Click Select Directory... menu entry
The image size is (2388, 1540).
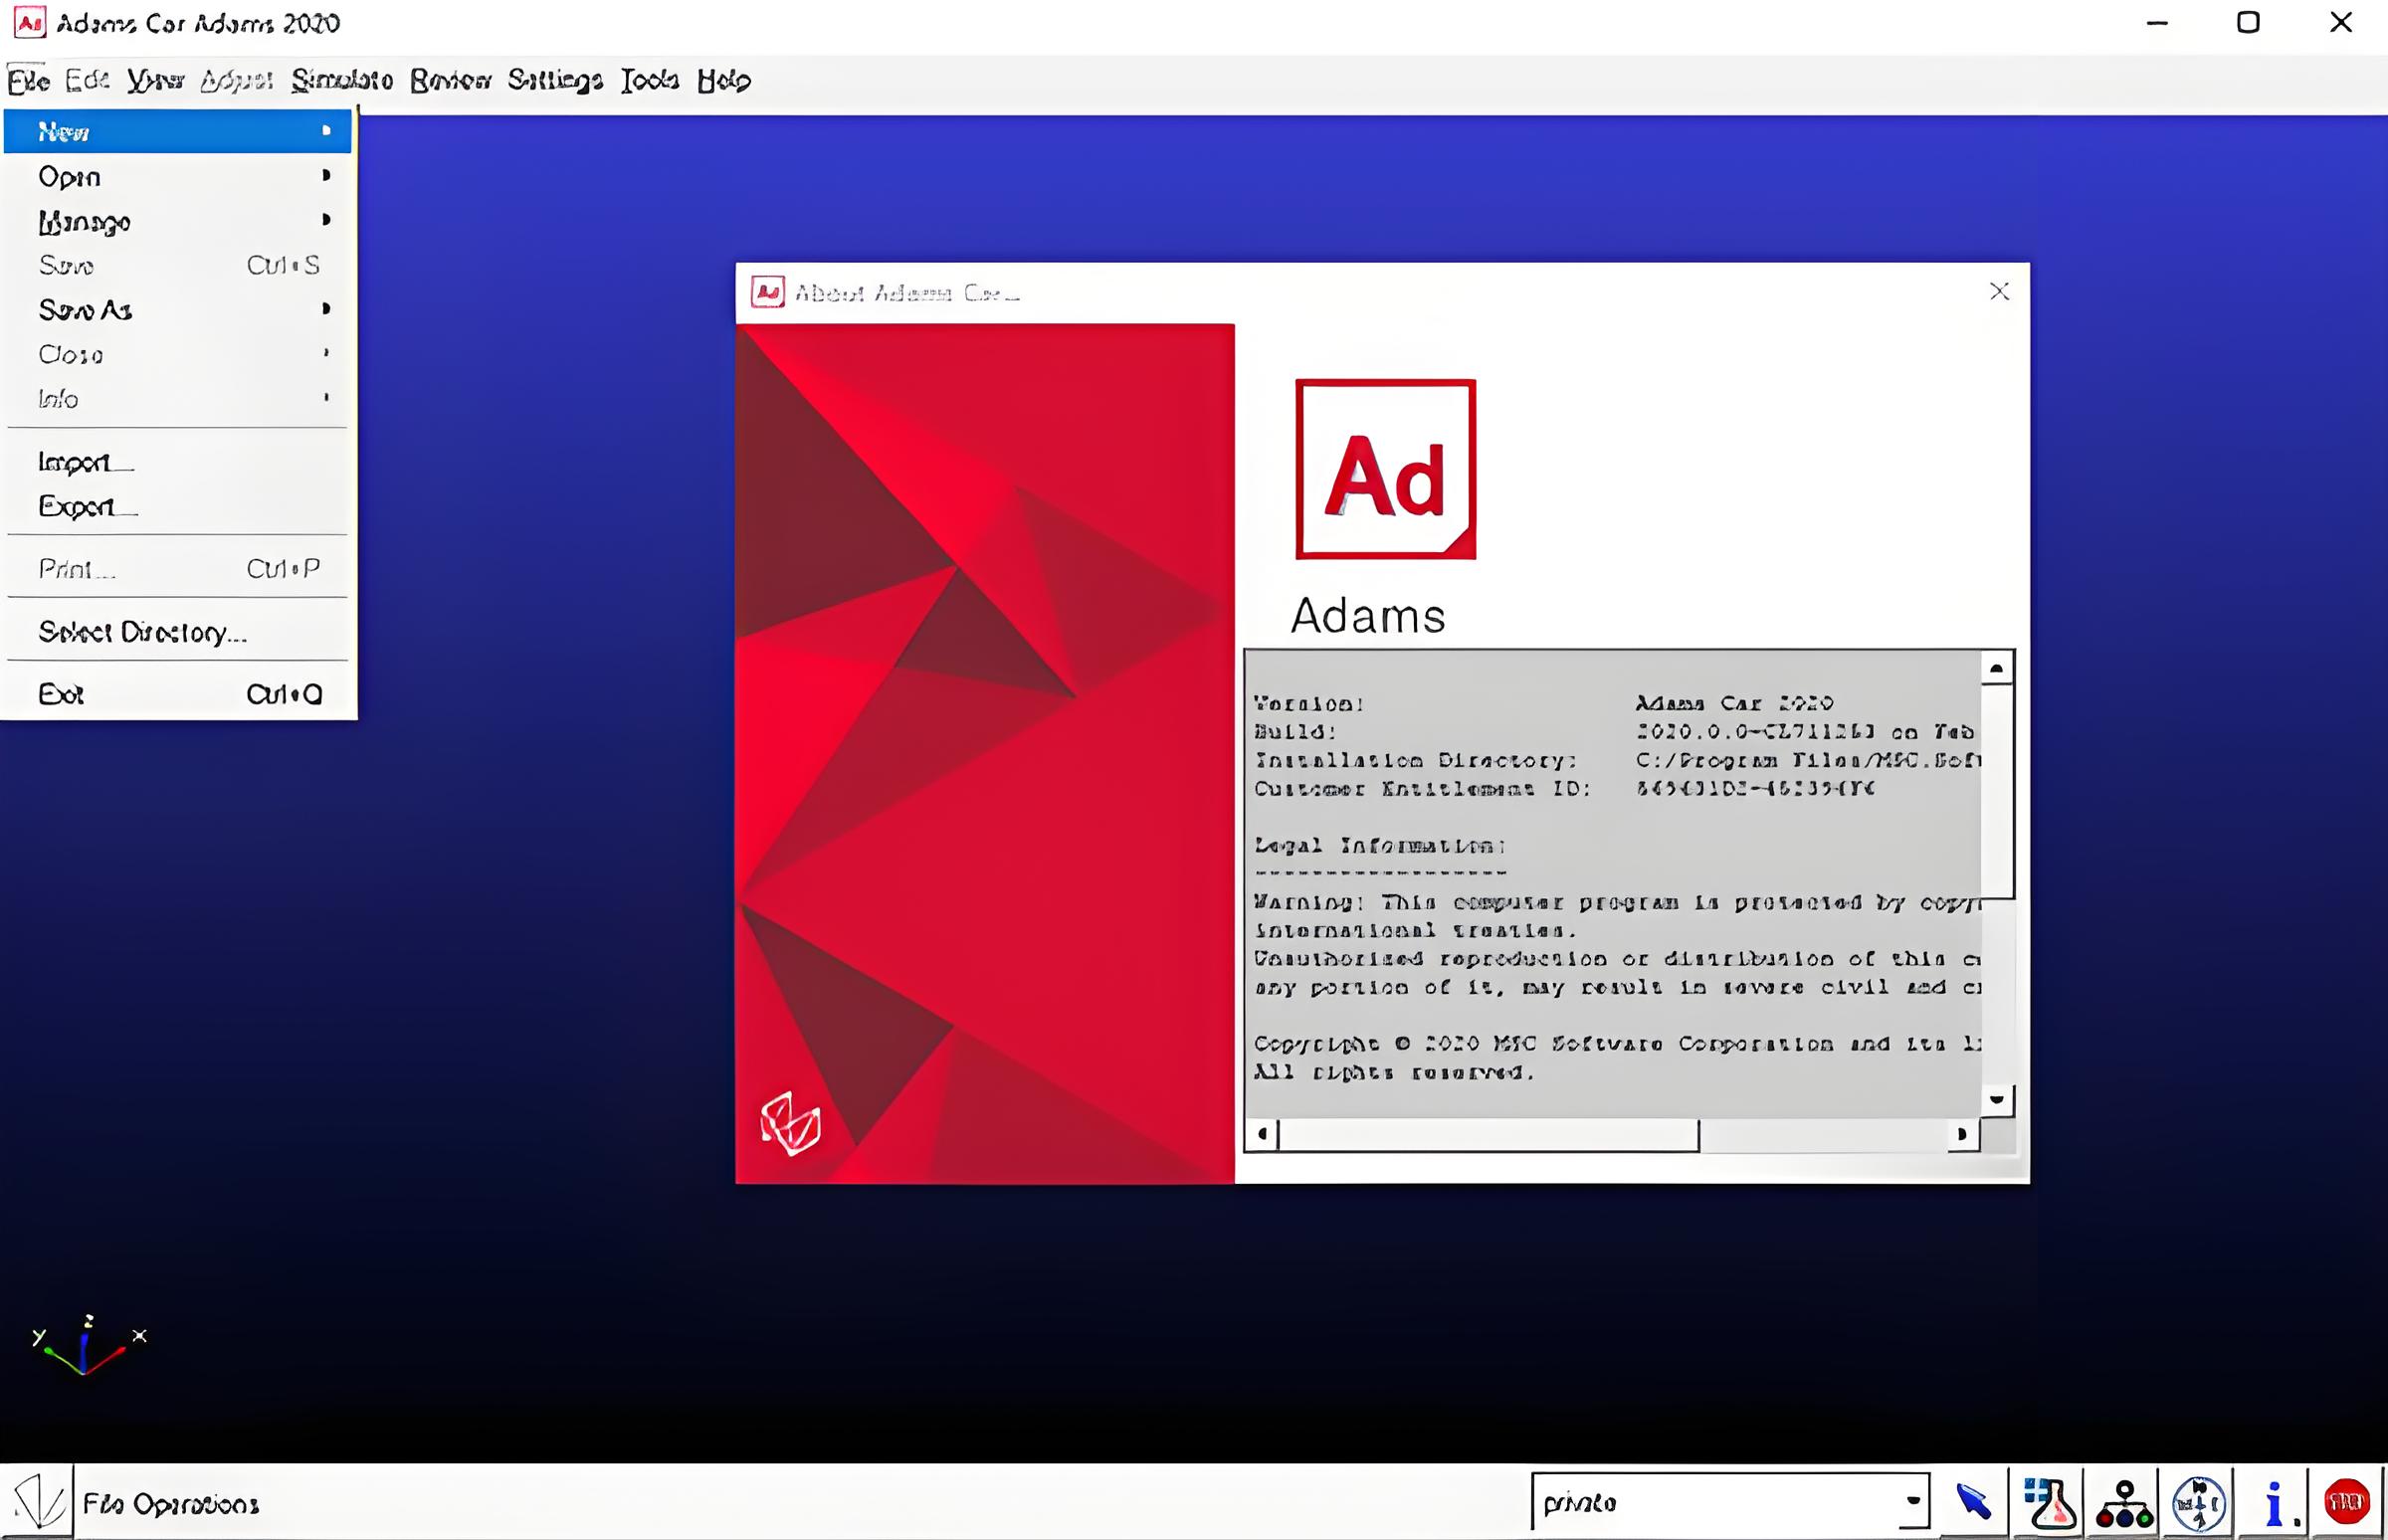click(x=142, y=632)
